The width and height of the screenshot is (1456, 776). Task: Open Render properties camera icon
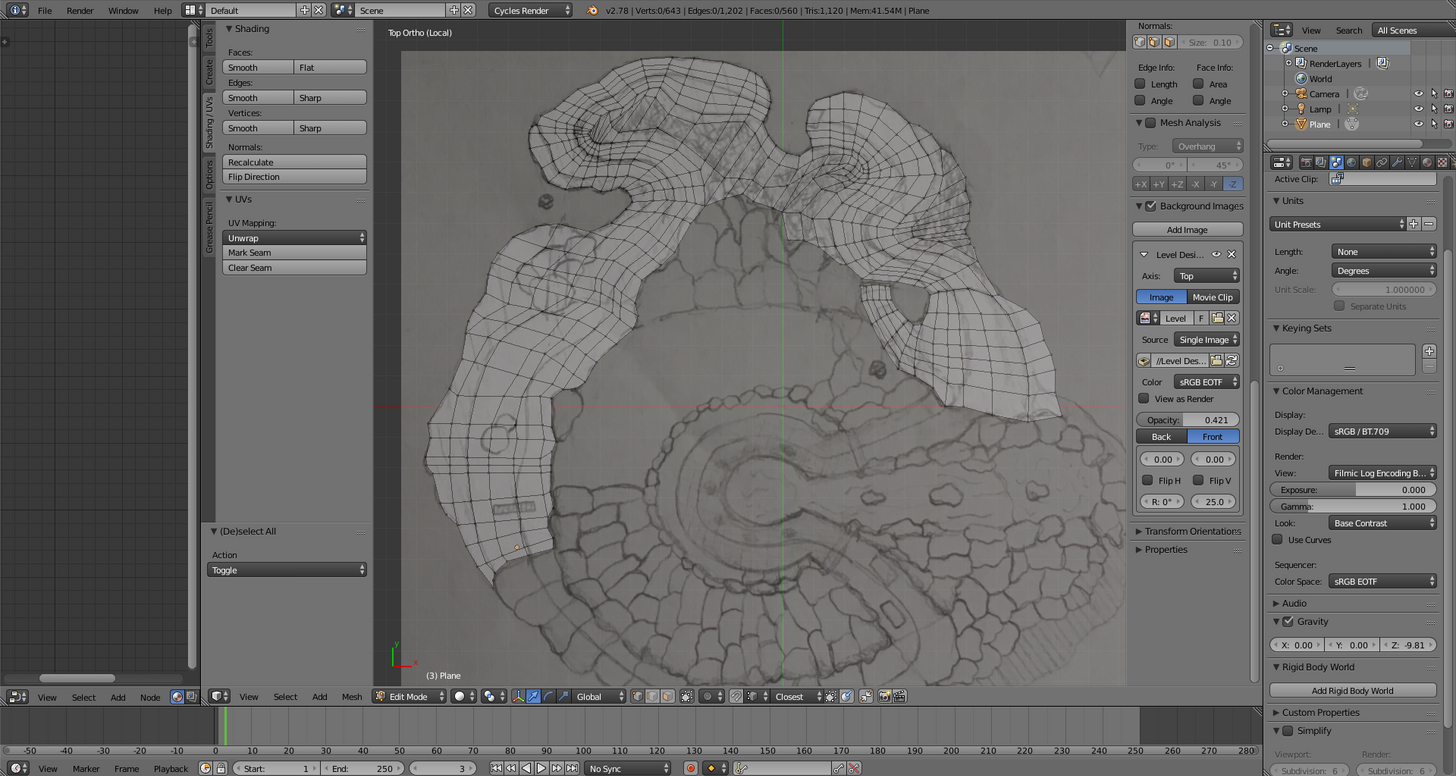(x=1305, y=162)
